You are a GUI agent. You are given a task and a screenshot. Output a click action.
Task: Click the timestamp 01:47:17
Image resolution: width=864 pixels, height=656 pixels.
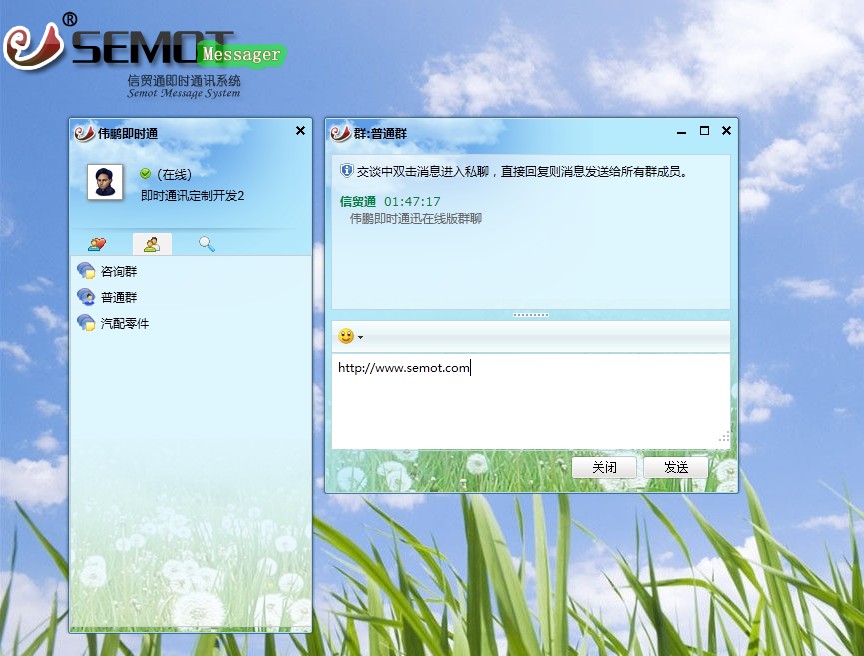412,202
